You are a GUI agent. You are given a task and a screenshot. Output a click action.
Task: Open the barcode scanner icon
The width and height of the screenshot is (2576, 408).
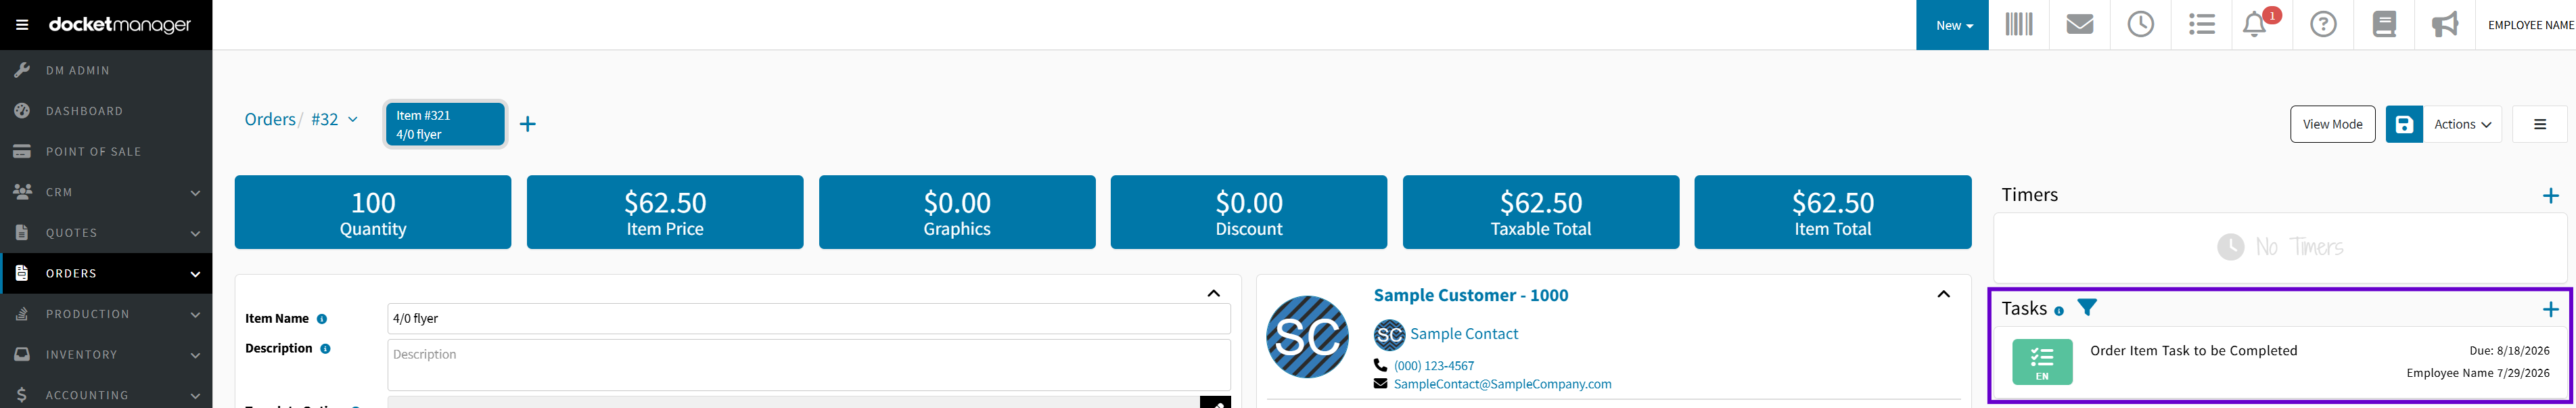tap(2018, 24)
